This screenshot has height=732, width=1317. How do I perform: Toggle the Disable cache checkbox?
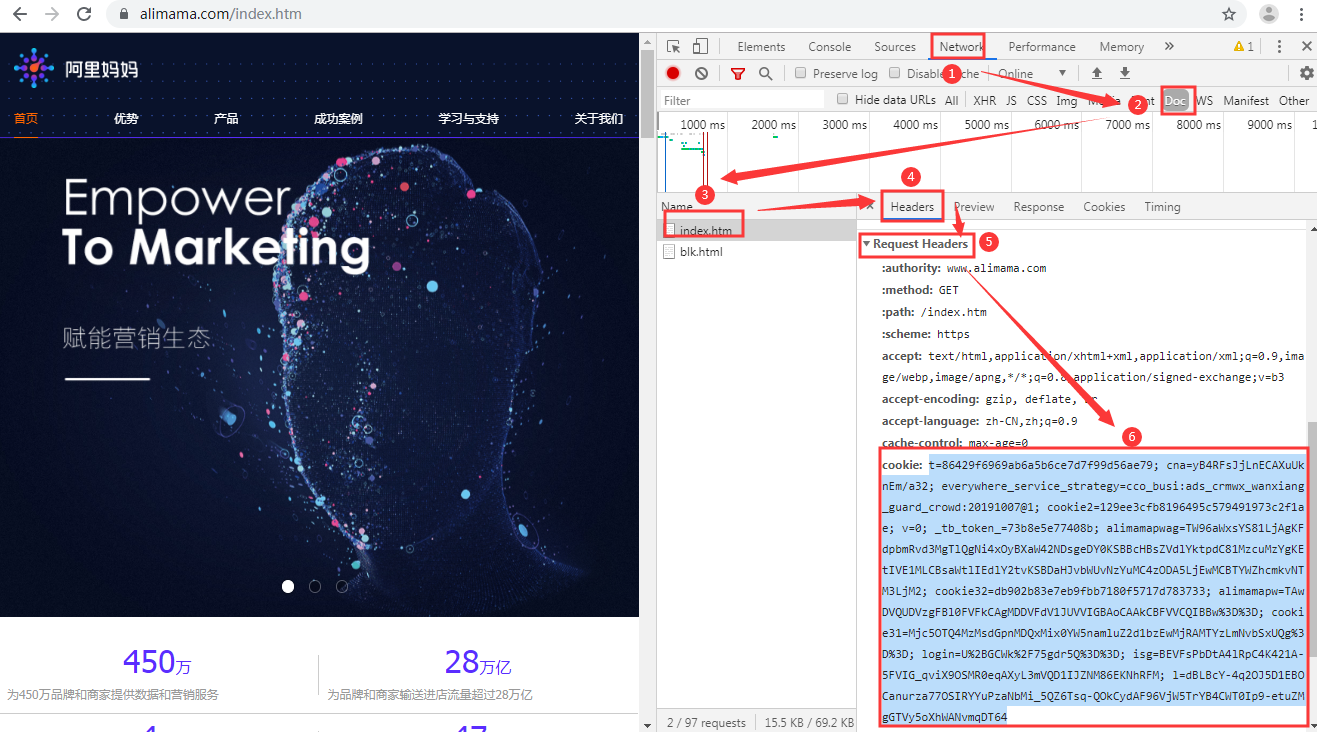895,73
